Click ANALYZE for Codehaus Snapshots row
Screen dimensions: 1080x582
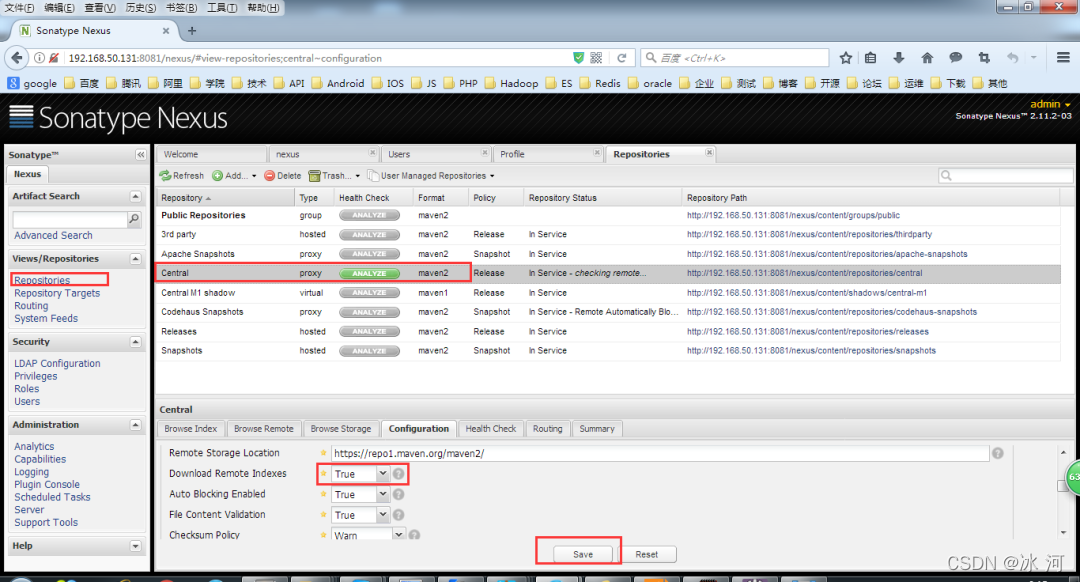pyautogui.click(x=369, y=312)
